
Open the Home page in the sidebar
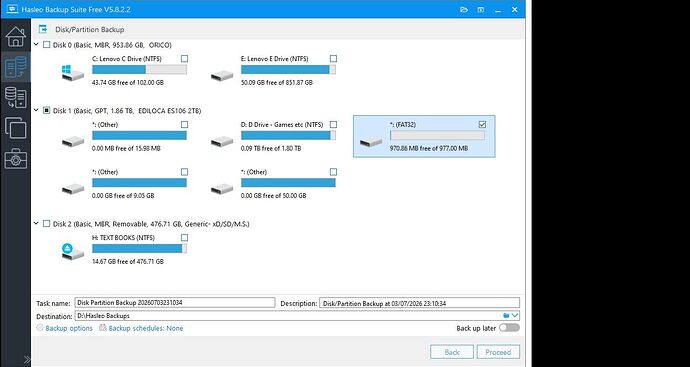click(x=16, y=37)
